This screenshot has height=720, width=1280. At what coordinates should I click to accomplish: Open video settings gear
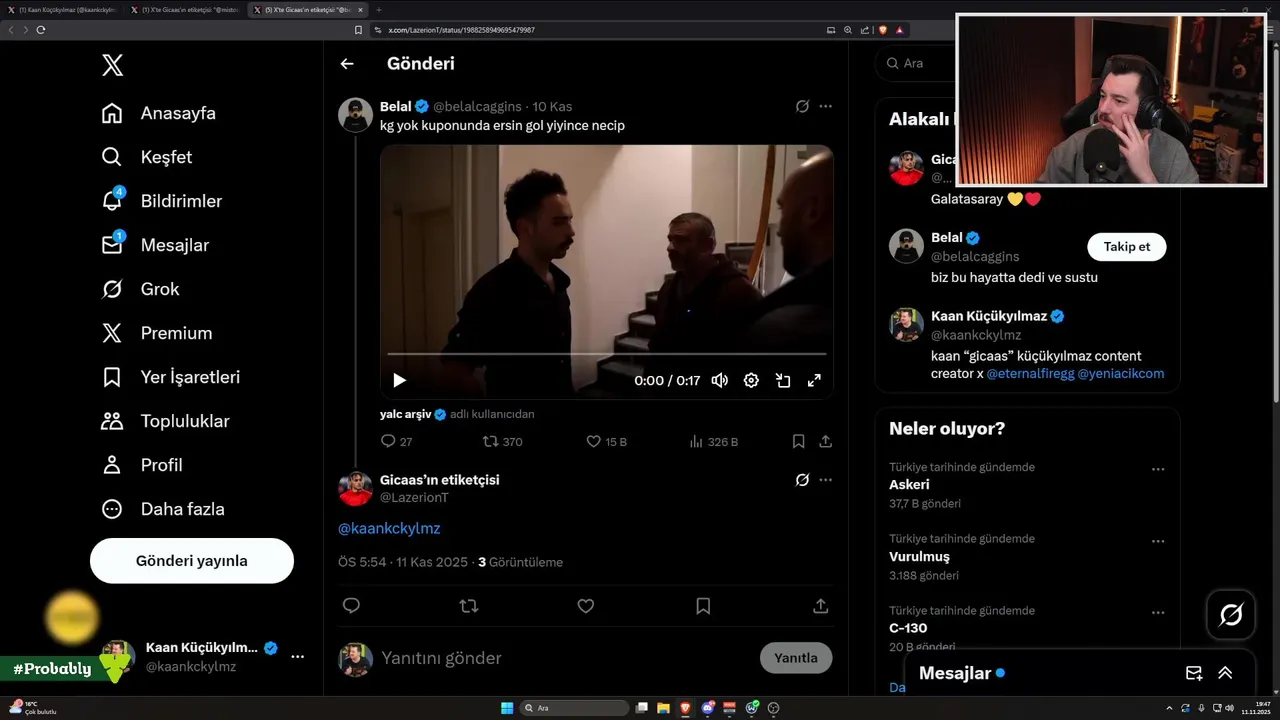pyautogui.click(x=751, y=380)
